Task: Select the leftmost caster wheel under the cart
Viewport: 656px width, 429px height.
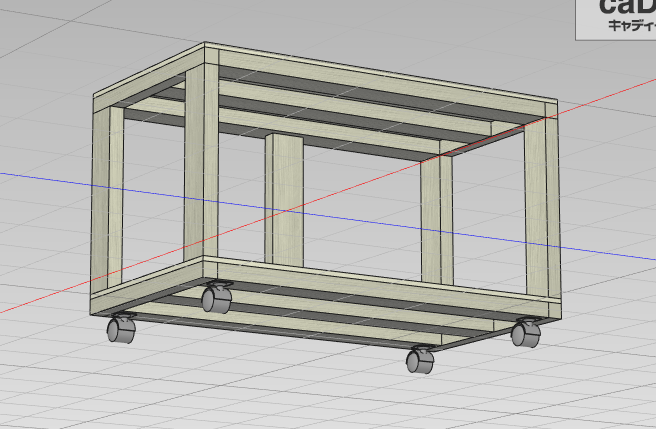Action: coord(121,328)
